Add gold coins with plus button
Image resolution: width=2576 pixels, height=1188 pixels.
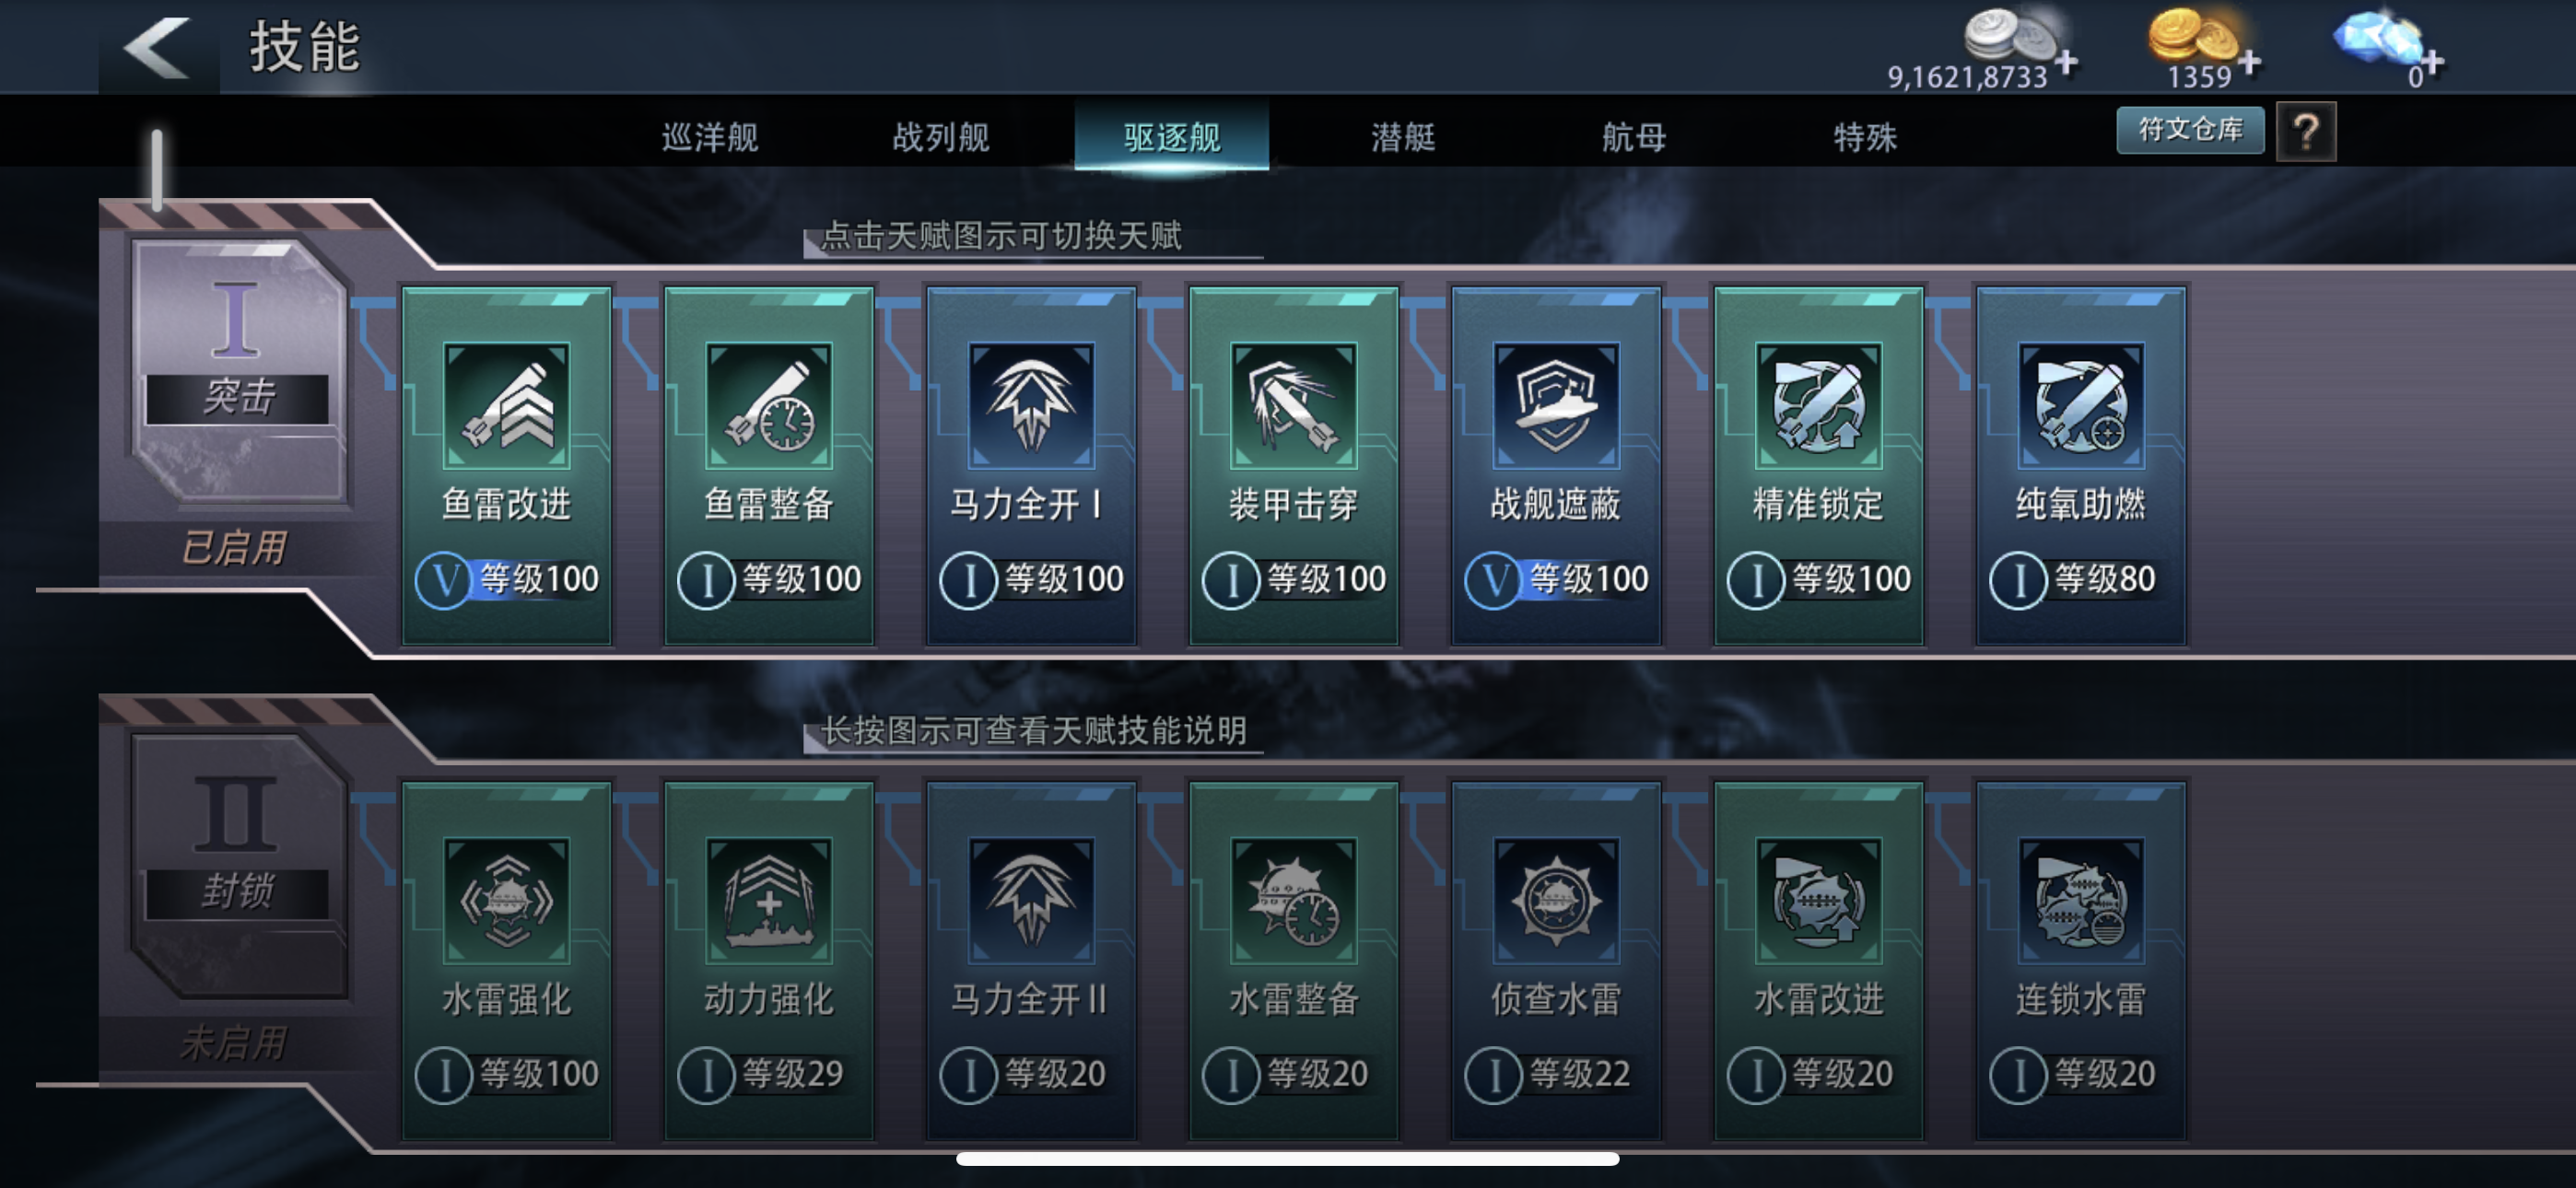pyautogui.click(x=2249, y=62)
